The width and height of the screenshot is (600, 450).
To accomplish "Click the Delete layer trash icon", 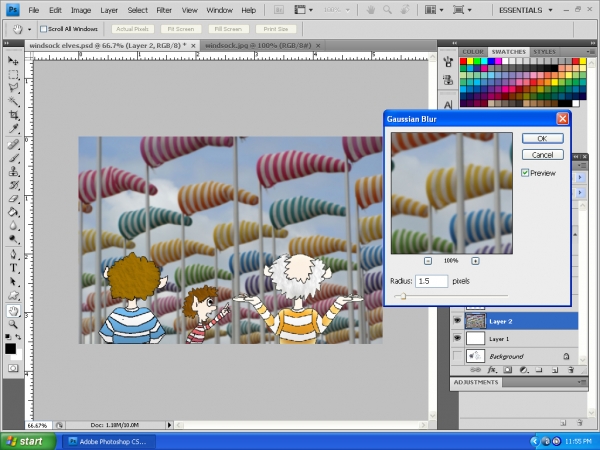I will (571, 370).
